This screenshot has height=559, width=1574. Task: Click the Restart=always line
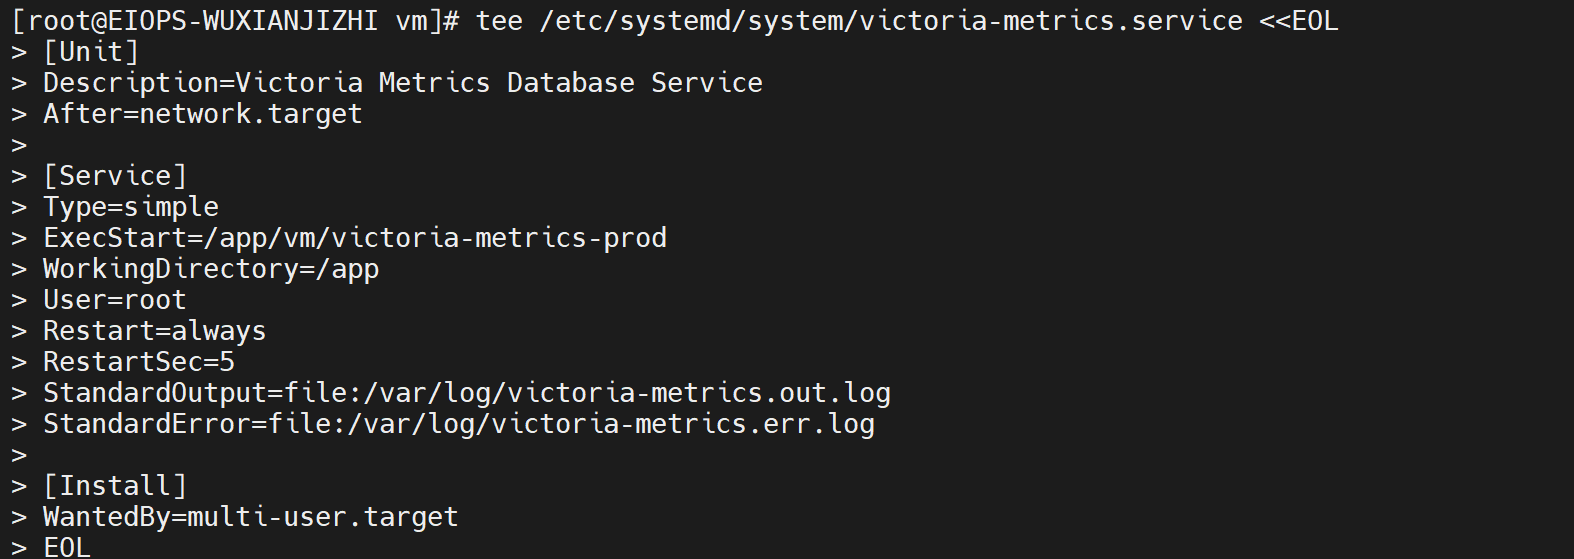point(154,331)
